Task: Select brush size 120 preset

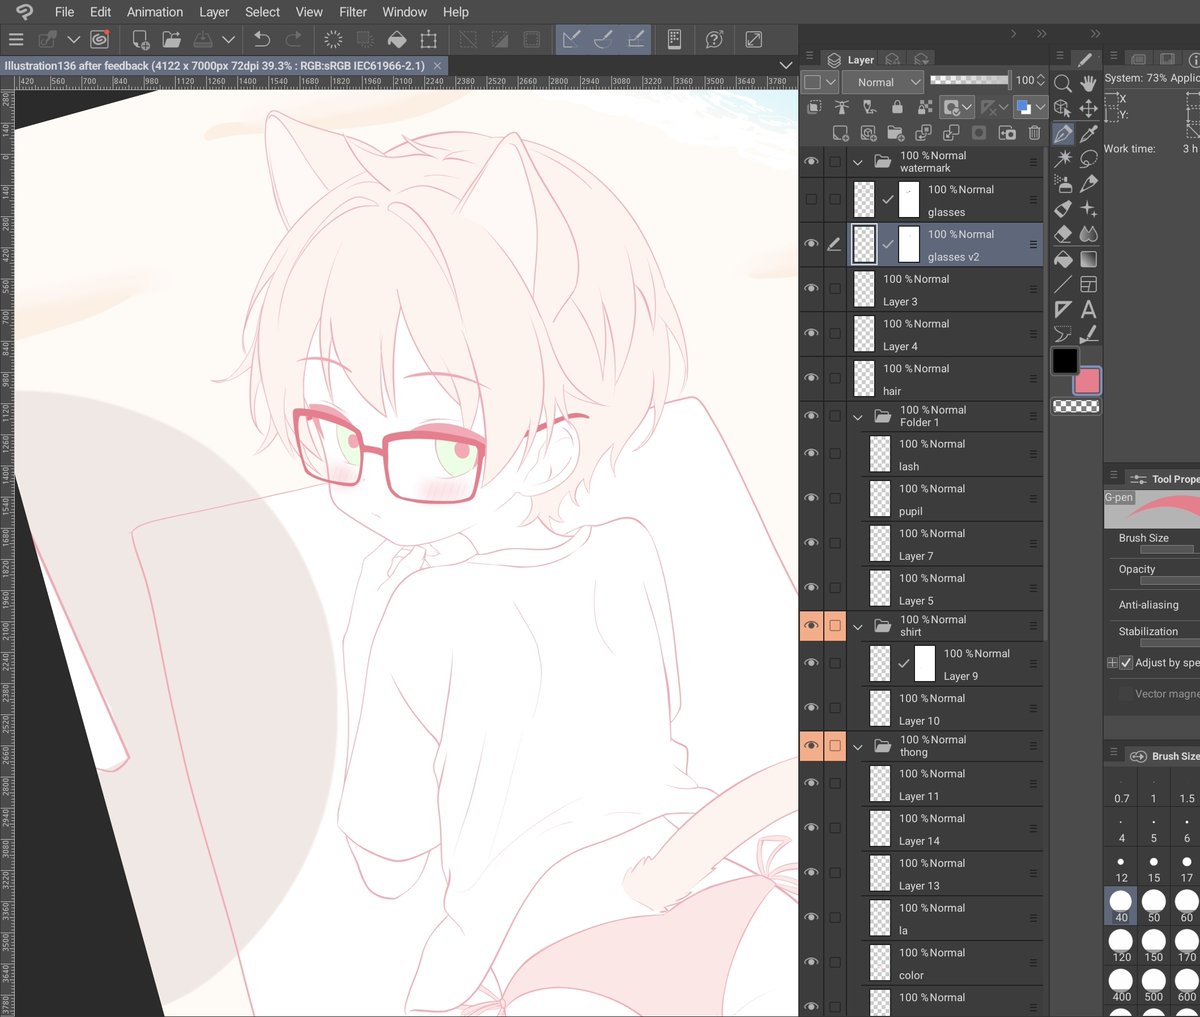Action: [x=1121, y=946]
